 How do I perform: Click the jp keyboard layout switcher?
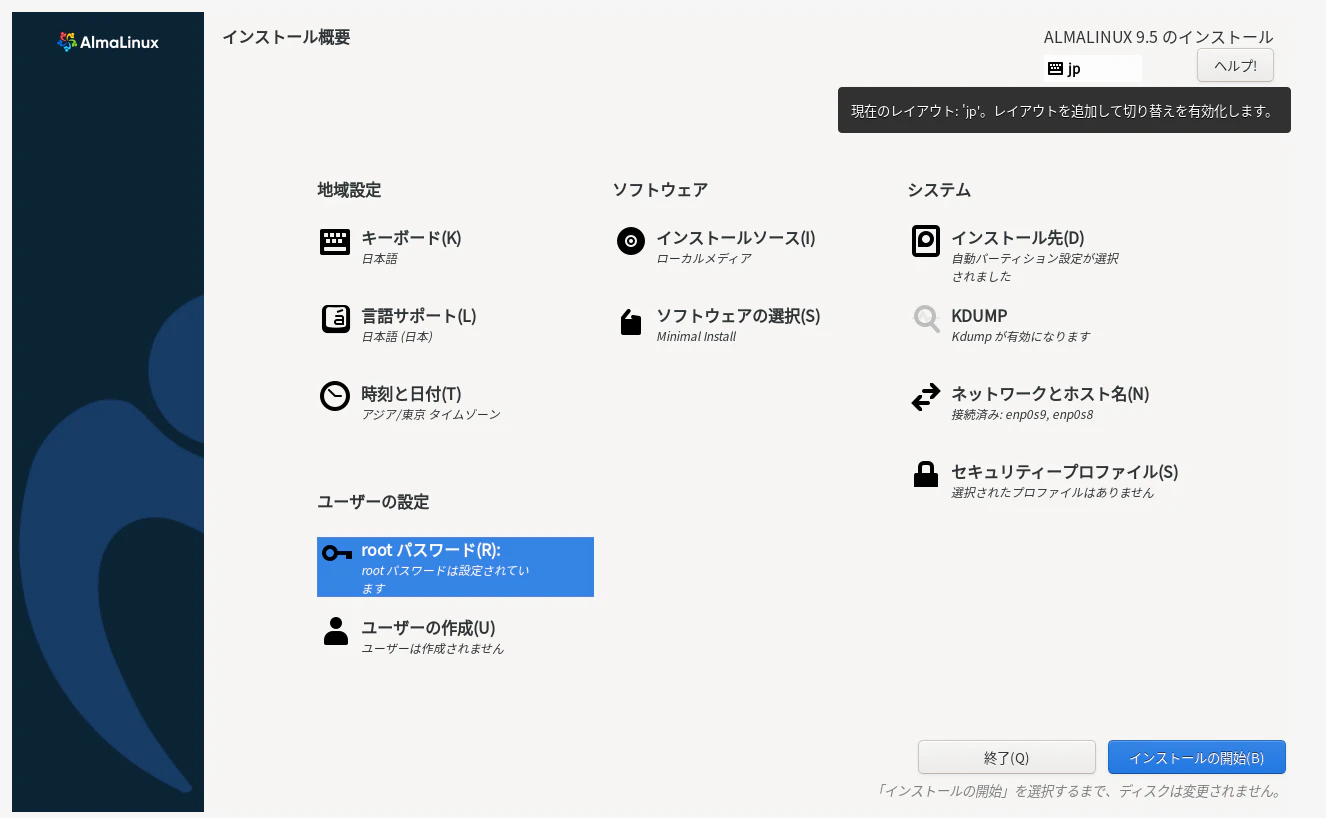[x=1092, y=69]
